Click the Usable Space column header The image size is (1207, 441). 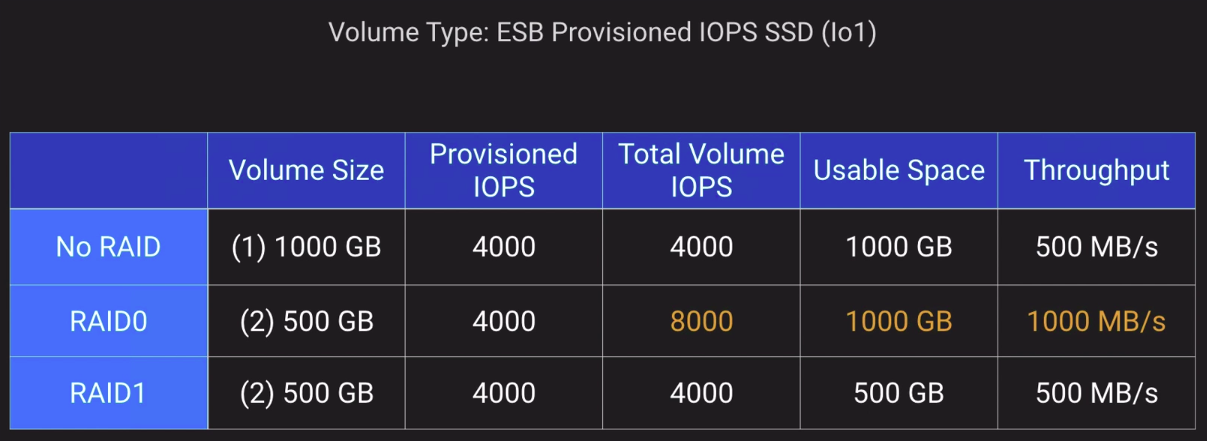pos(899,170)
